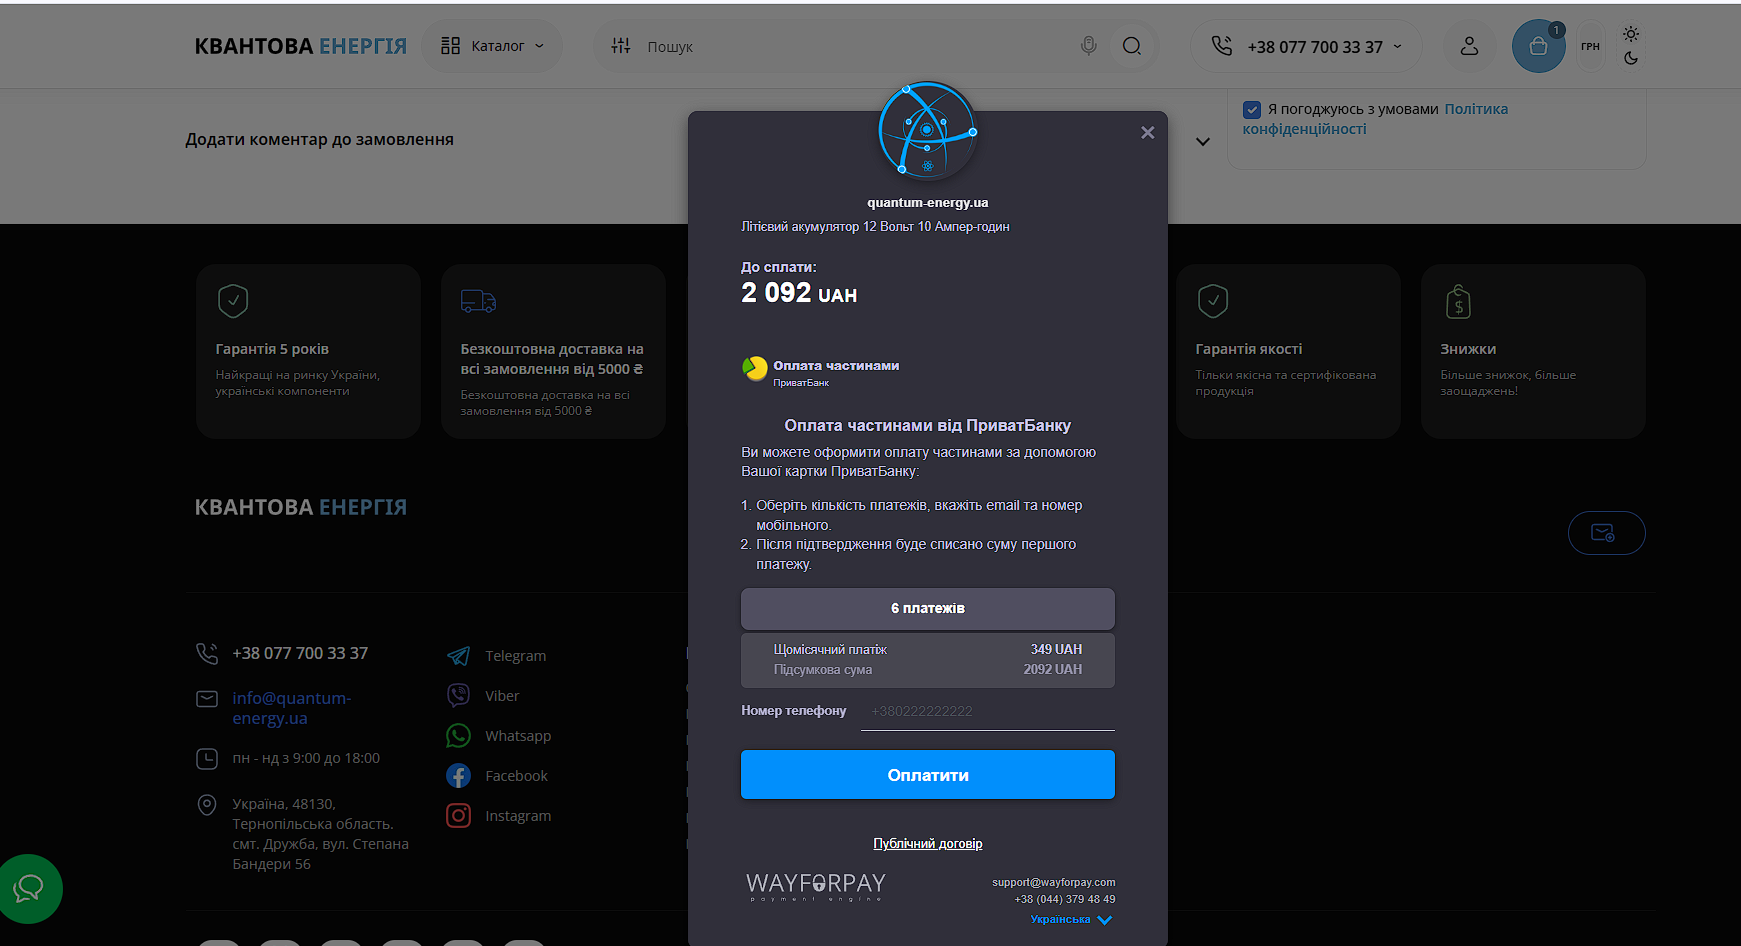The image size is (1741, 946).
Task: Click the Гарантія якості heading
Action: coord(1249,349)
